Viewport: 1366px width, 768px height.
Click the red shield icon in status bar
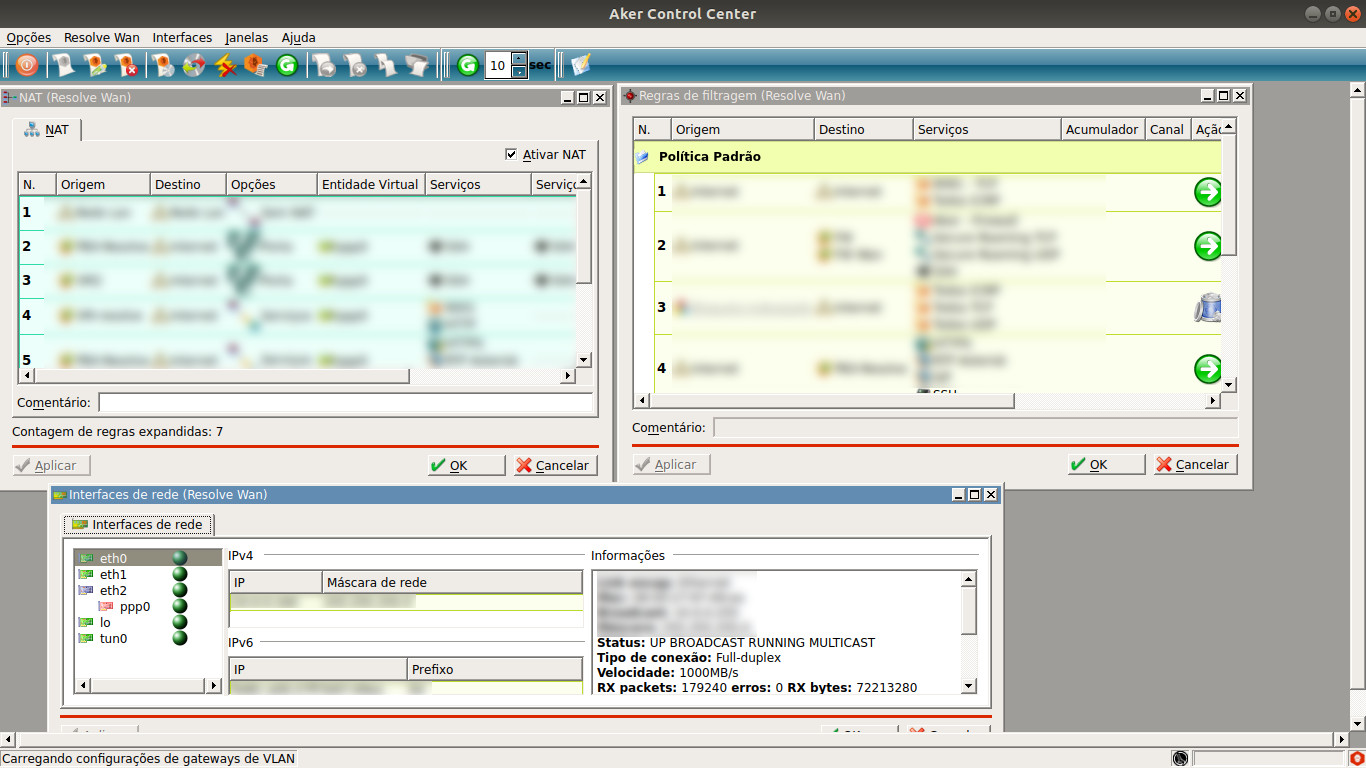coord(1356,759)
